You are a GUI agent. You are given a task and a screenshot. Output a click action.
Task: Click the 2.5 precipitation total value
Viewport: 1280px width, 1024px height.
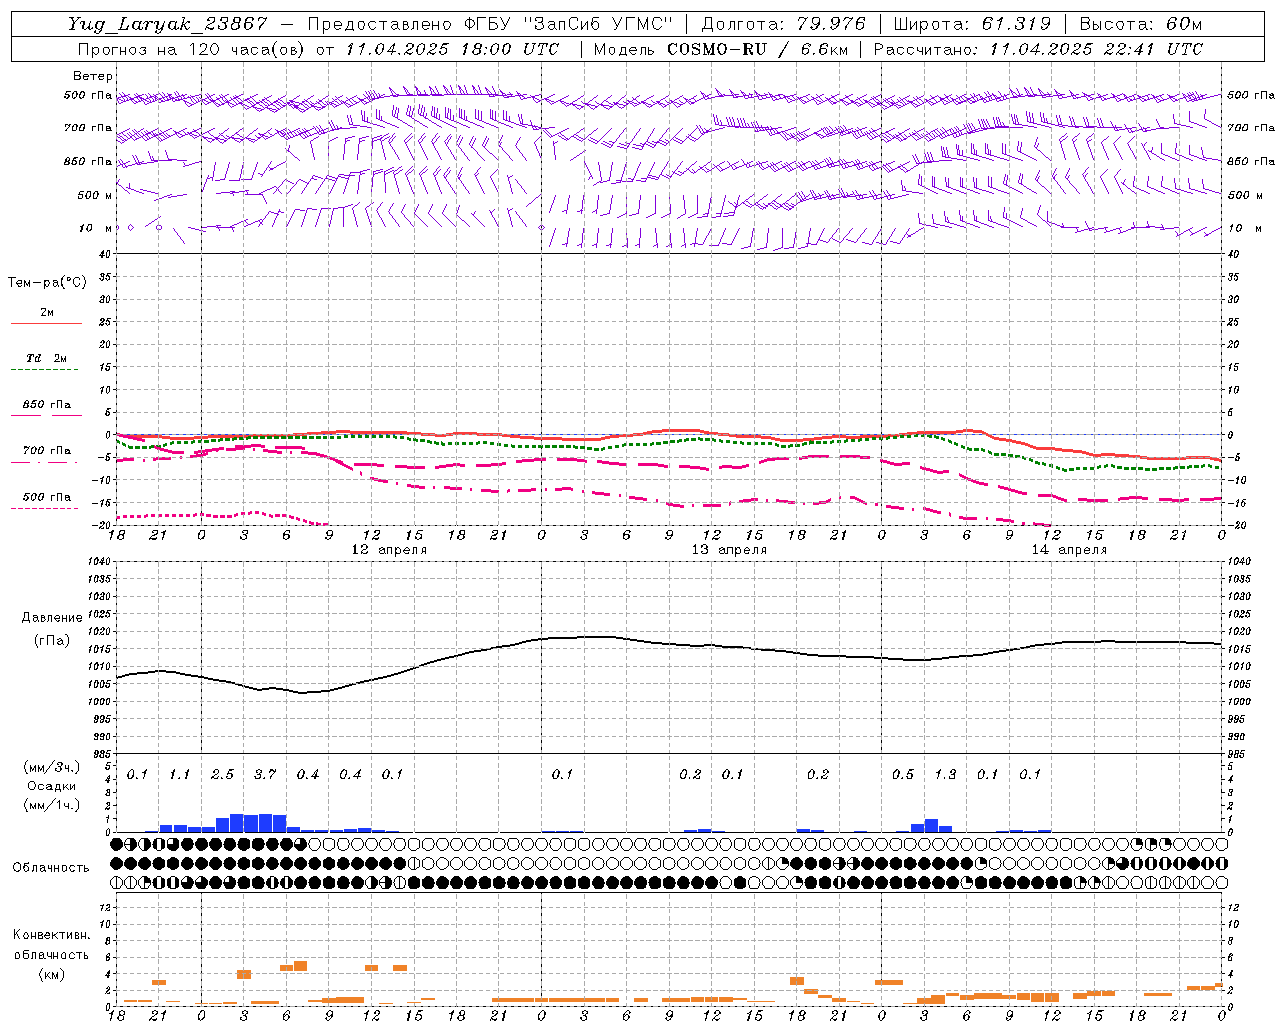click(222, 775)
